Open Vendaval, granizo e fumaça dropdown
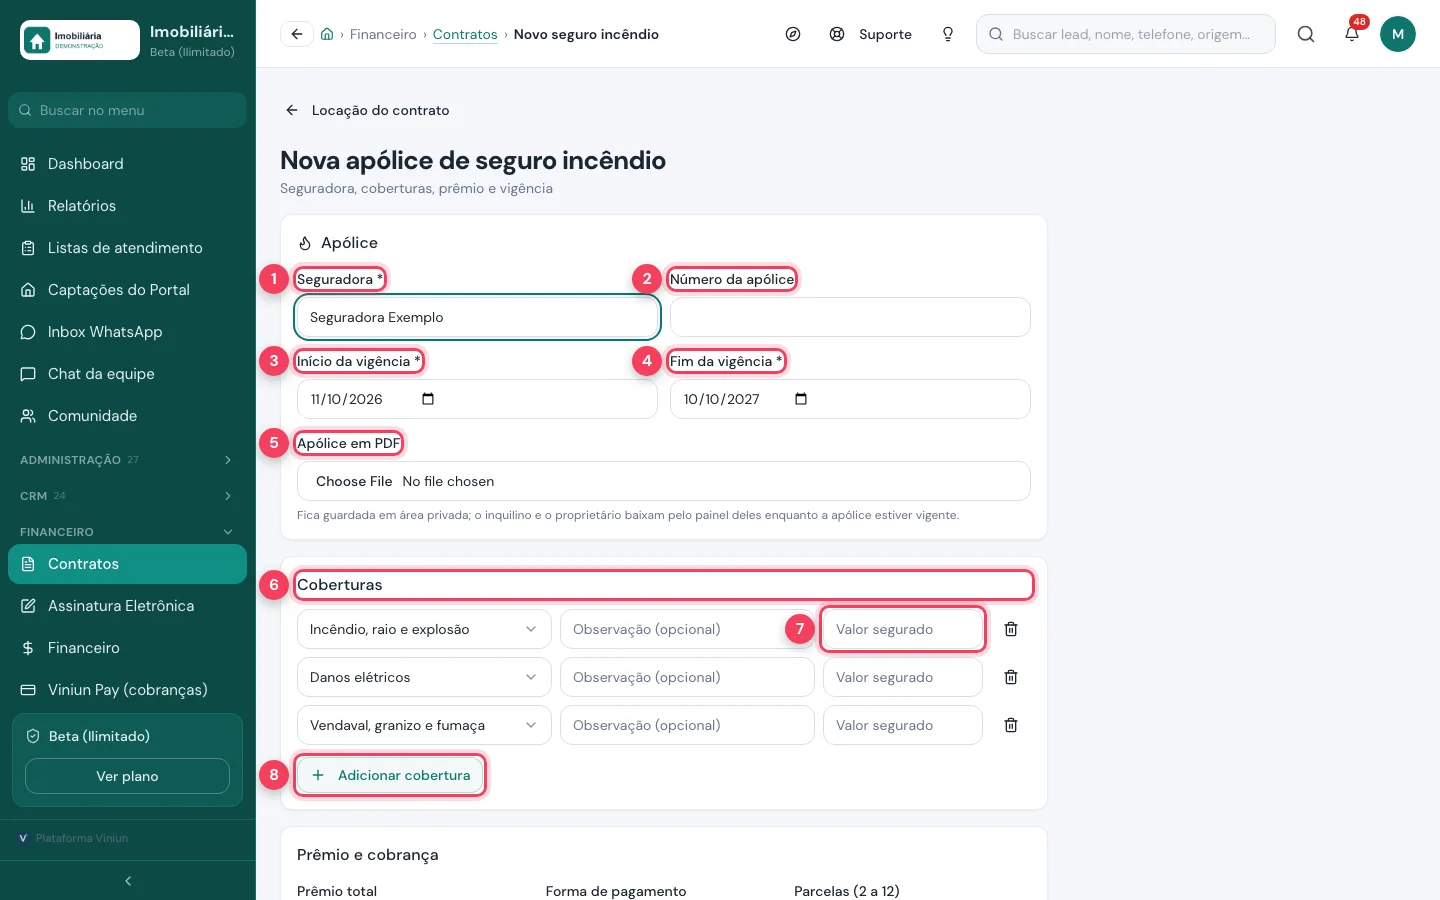 coord(424,725)
